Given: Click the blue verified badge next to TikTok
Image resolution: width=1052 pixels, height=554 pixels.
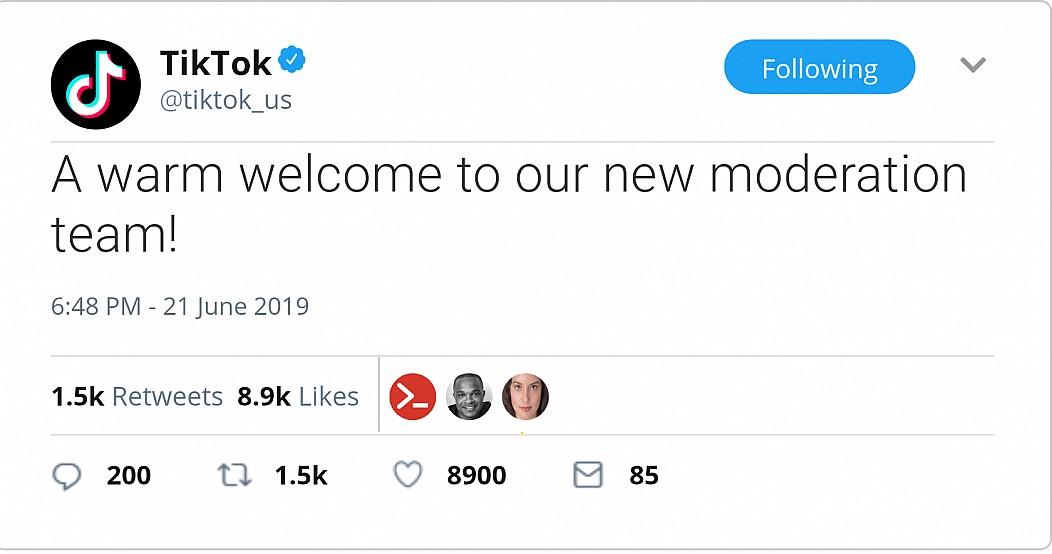Looking at the screenshot, I should coord(292,60).
